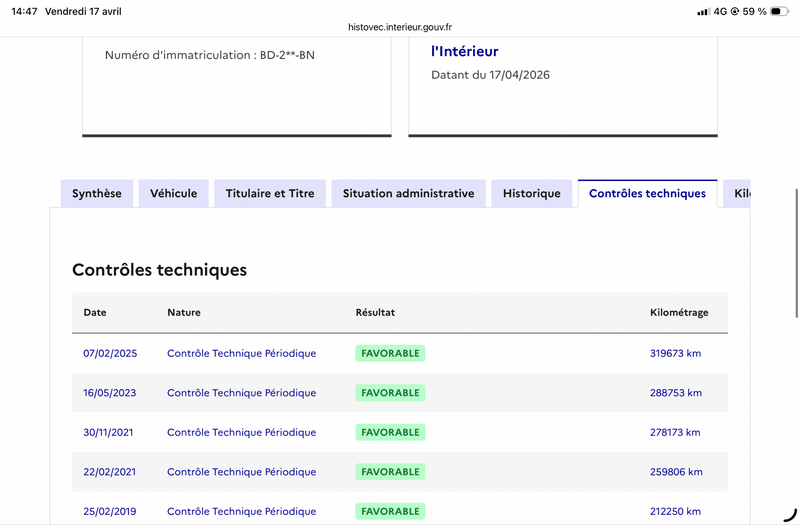Click the 22/02/2021 date cell
Screen dimensions: 800x525
(x=110, y=472)
